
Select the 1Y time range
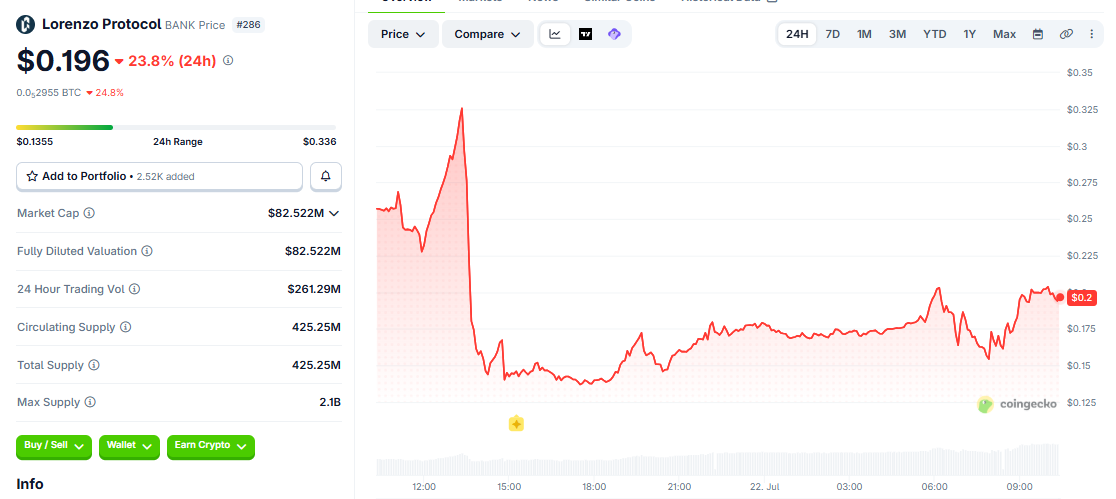pyautogui.click(x=969, y=34)
